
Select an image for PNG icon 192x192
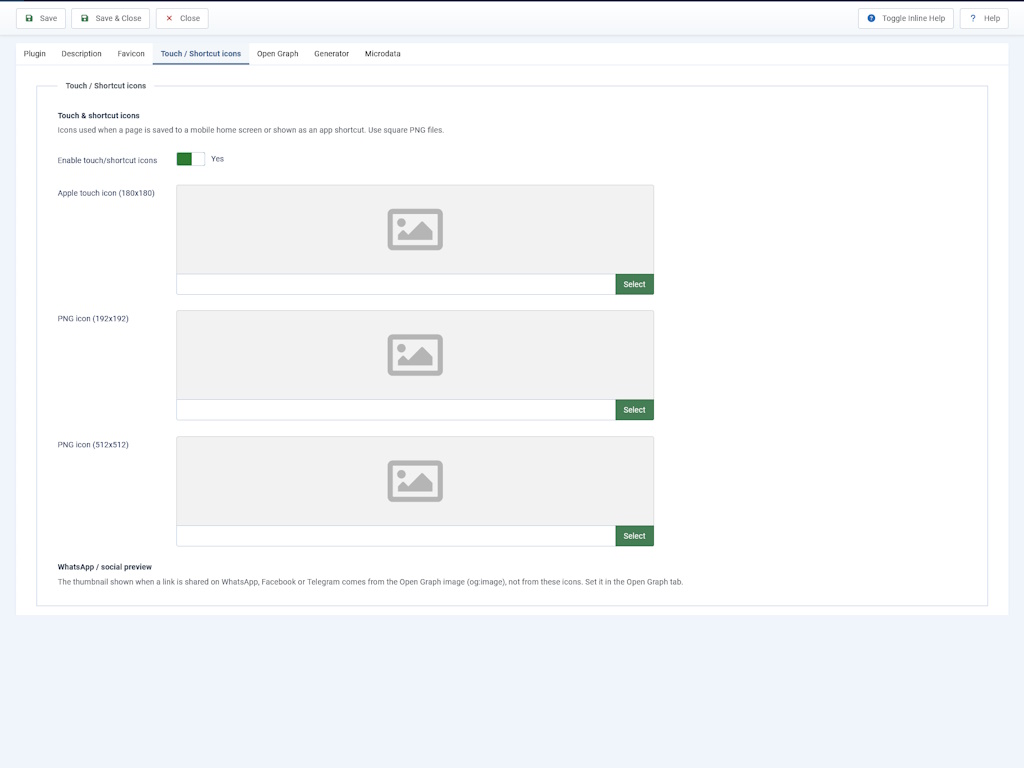pyautogui.click(x=634, y=409)
